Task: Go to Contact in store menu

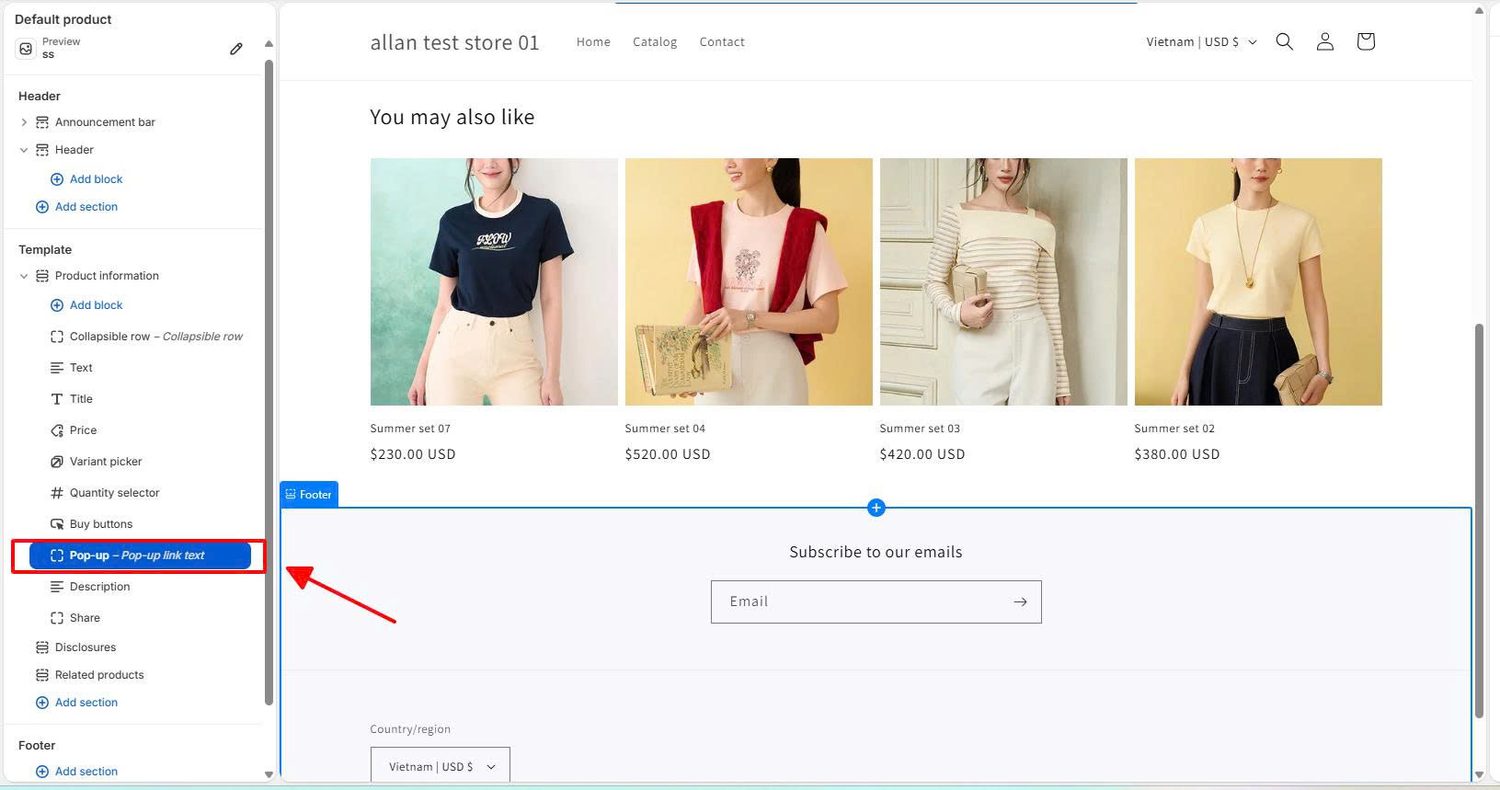Action: 722,42
